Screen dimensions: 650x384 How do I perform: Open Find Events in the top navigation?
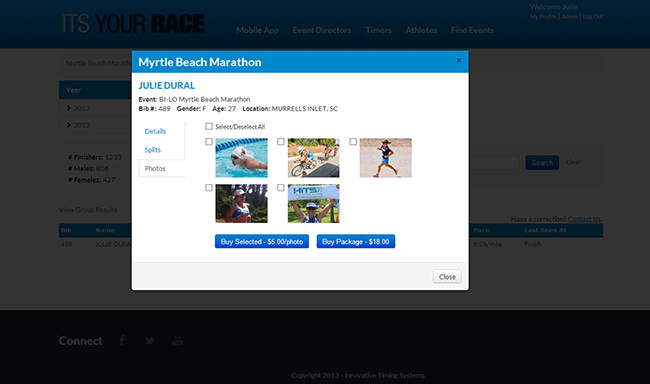(472, 30)
